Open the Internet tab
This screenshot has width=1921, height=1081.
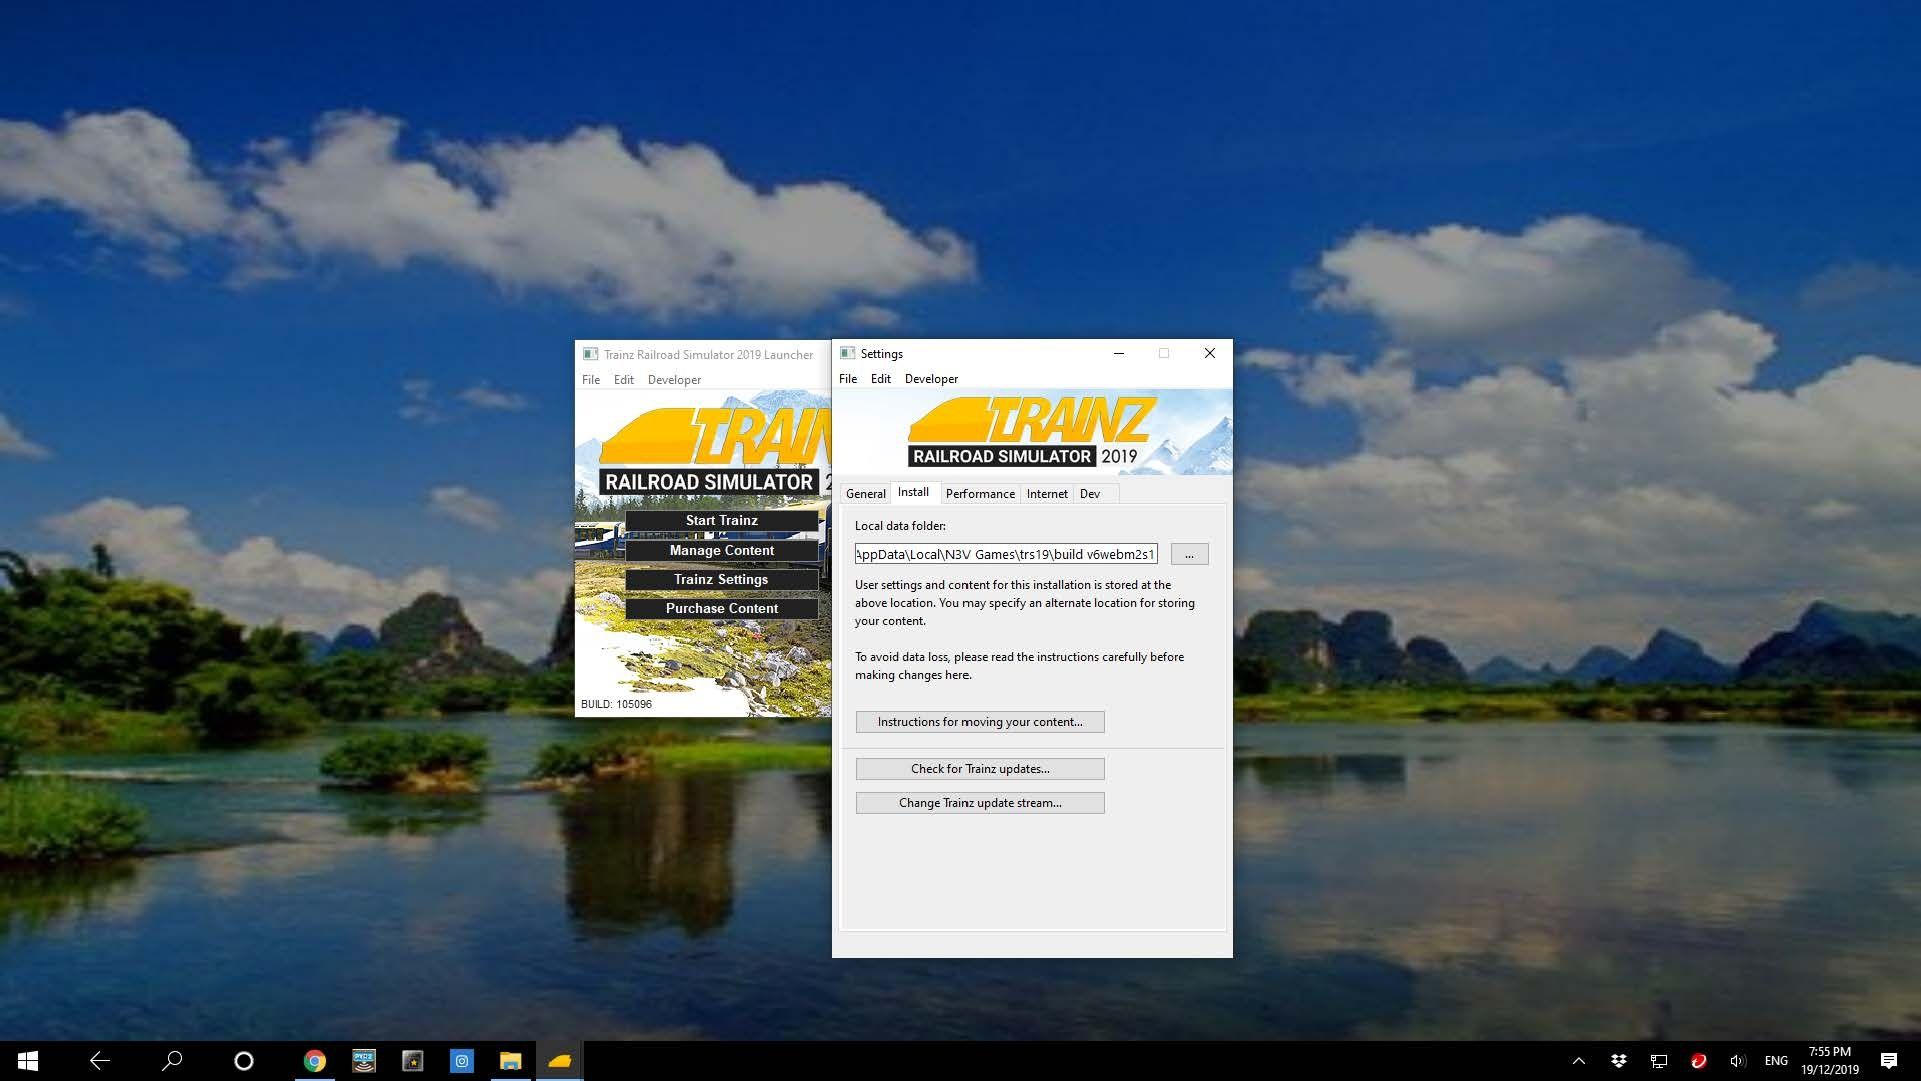click(1046, 494)
